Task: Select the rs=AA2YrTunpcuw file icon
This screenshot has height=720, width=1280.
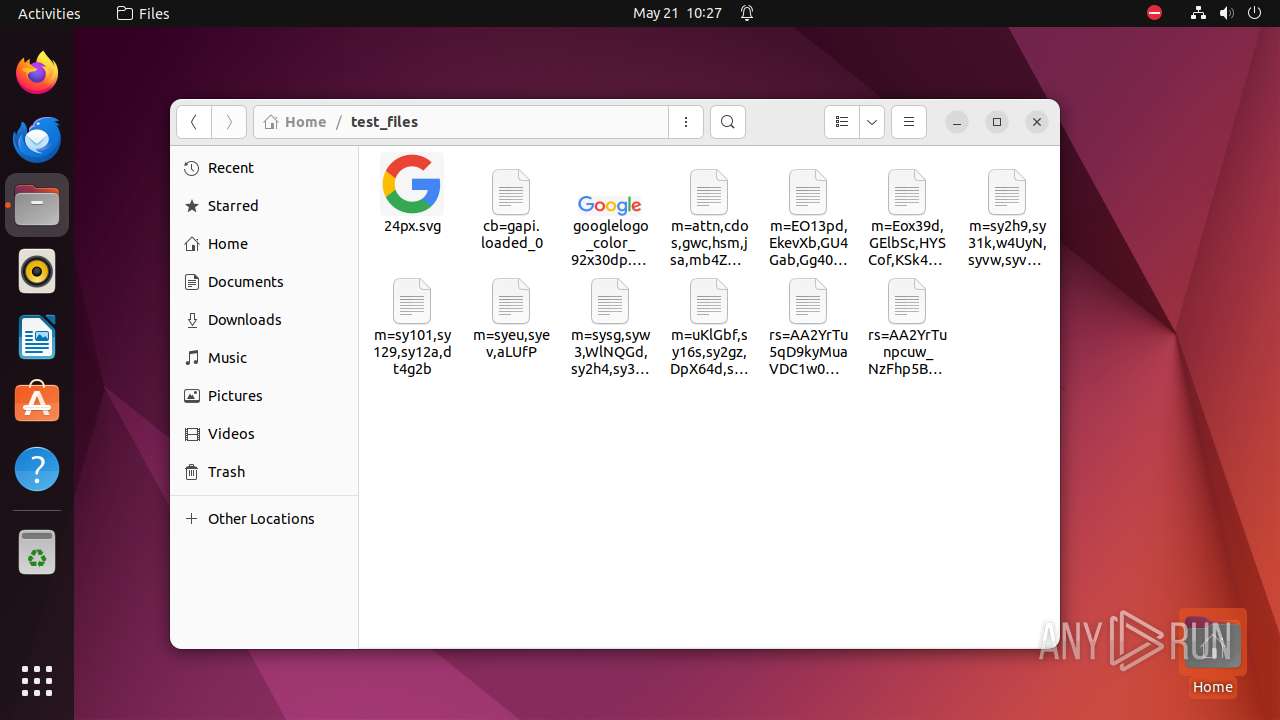Action: pos(907,301)
